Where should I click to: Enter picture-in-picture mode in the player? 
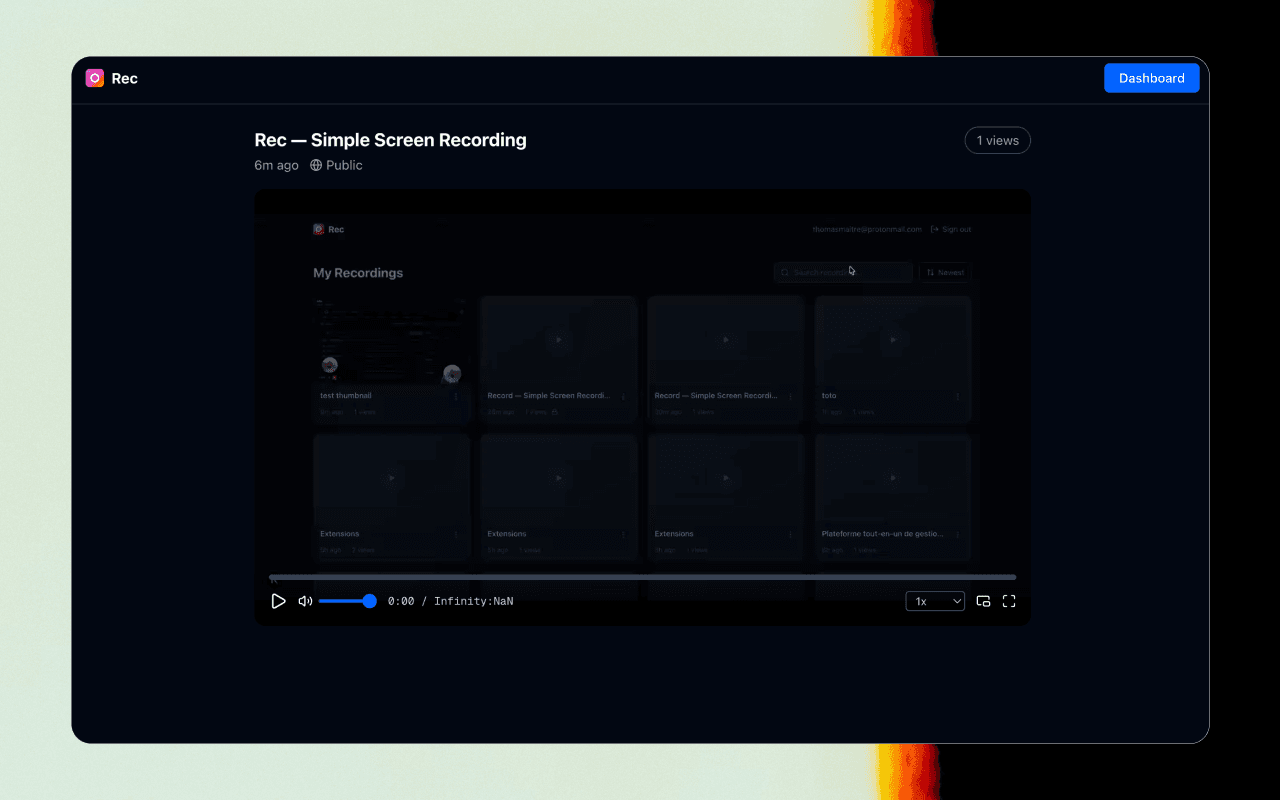983,600
